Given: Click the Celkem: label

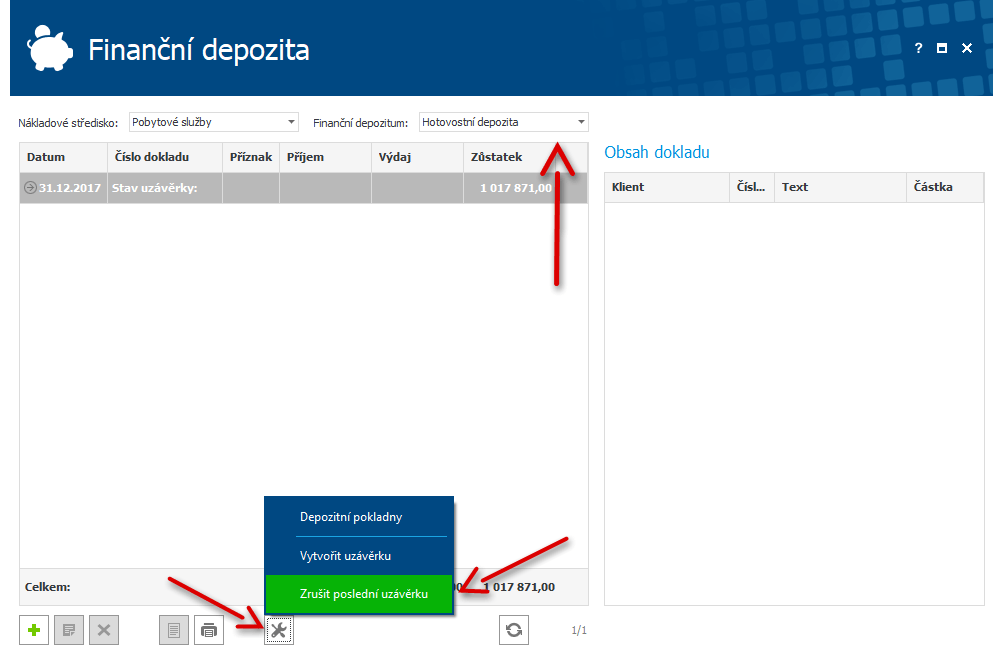Looking at the screenshot, I should pyautogui.click(x=48, y=587).
